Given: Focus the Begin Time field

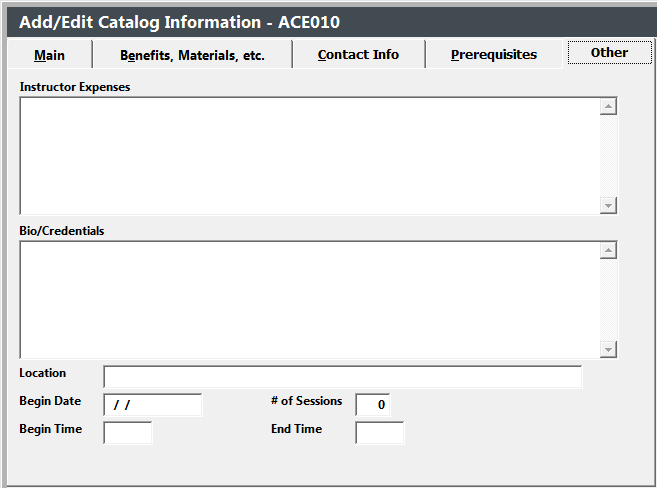Looking at the screenshot, I should tap(128, 433).
